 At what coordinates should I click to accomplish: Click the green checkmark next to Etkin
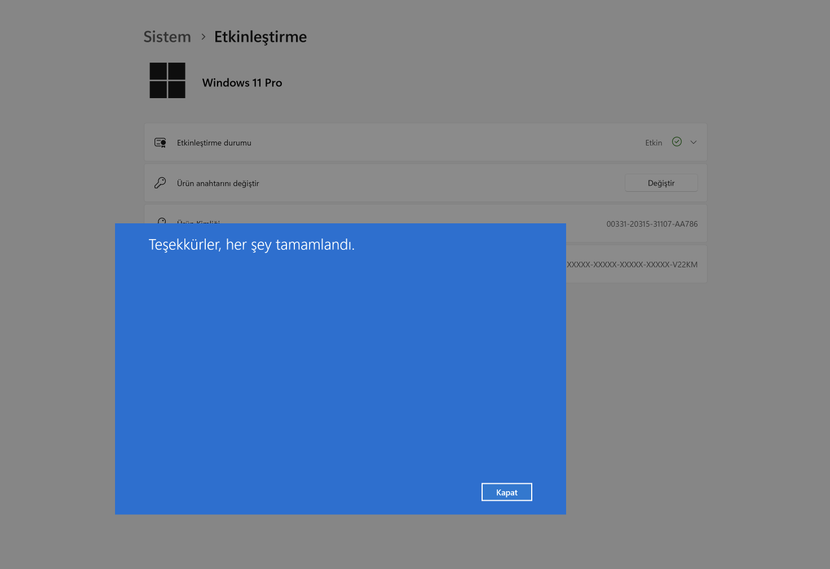[x=677, y=142]
